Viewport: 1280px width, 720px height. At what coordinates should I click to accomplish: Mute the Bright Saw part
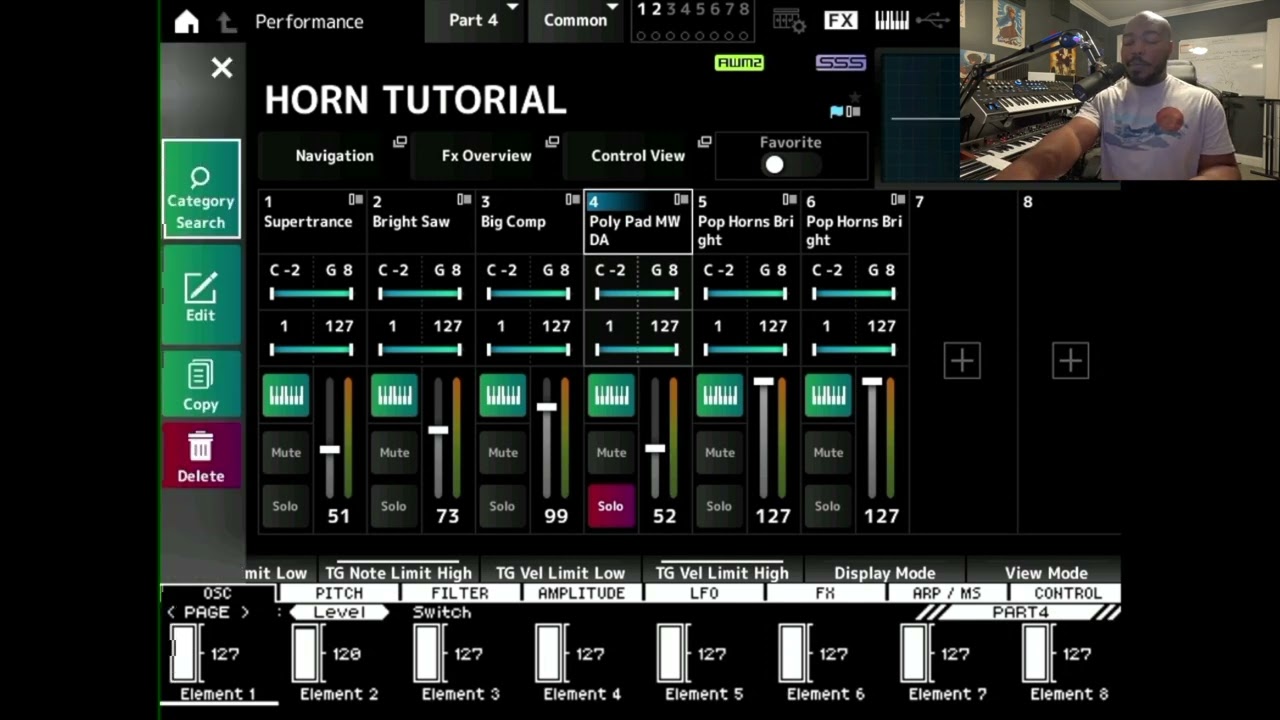click(394, 452)
